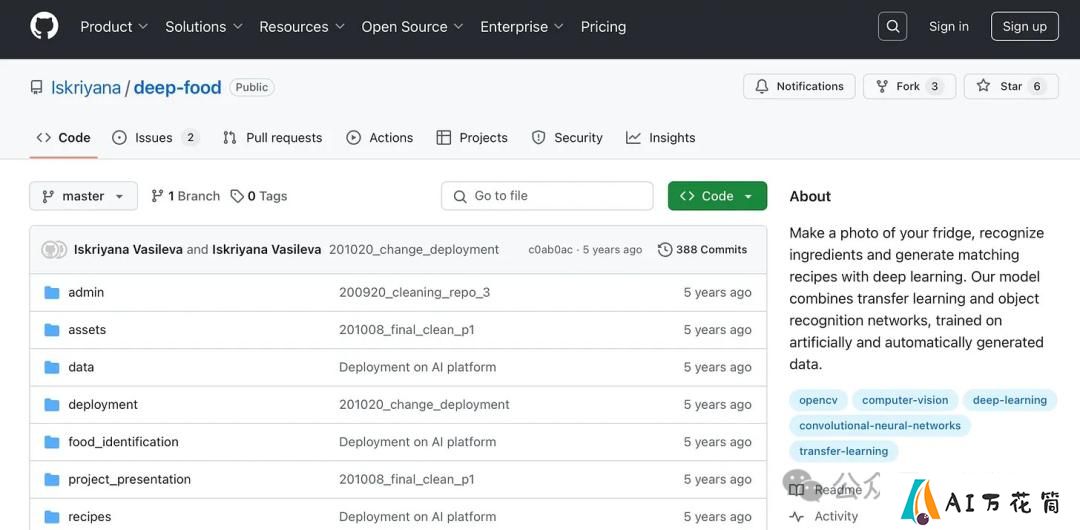
Task: Open the c0ab0ac commit hash
Action: [x=550, y=249]
